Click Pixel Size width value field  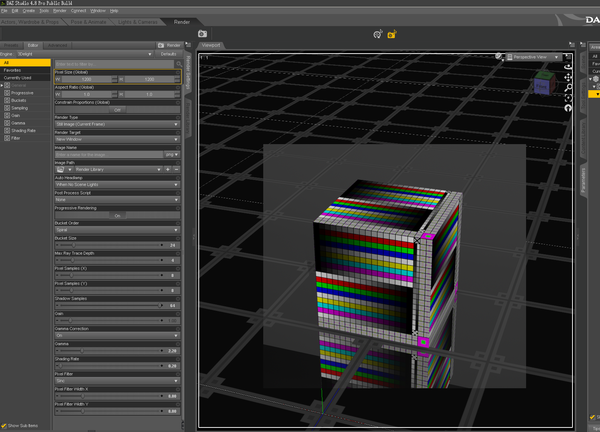(86, 79)
